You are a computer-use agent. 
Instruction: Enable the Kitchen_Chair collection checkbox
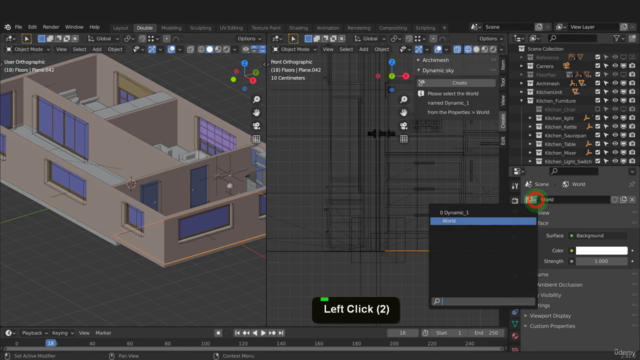click(598, 109)
